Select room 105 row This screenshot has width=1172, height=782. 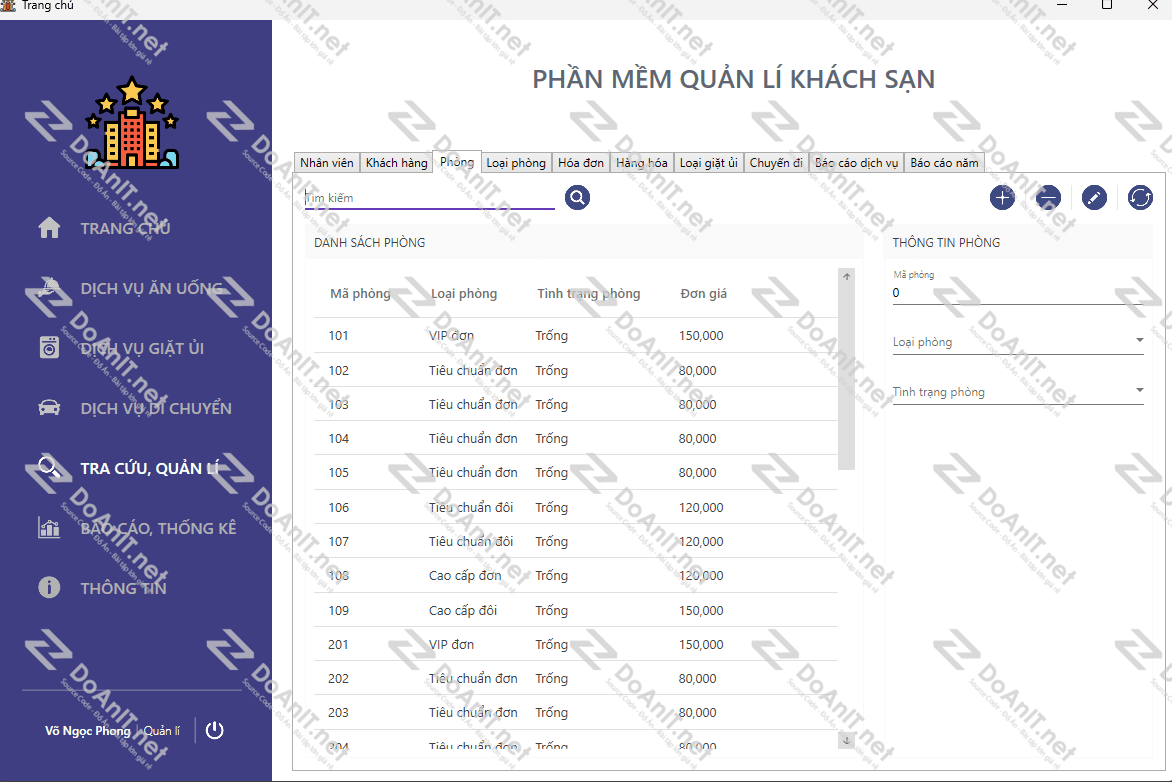click(x=576, y=472)
